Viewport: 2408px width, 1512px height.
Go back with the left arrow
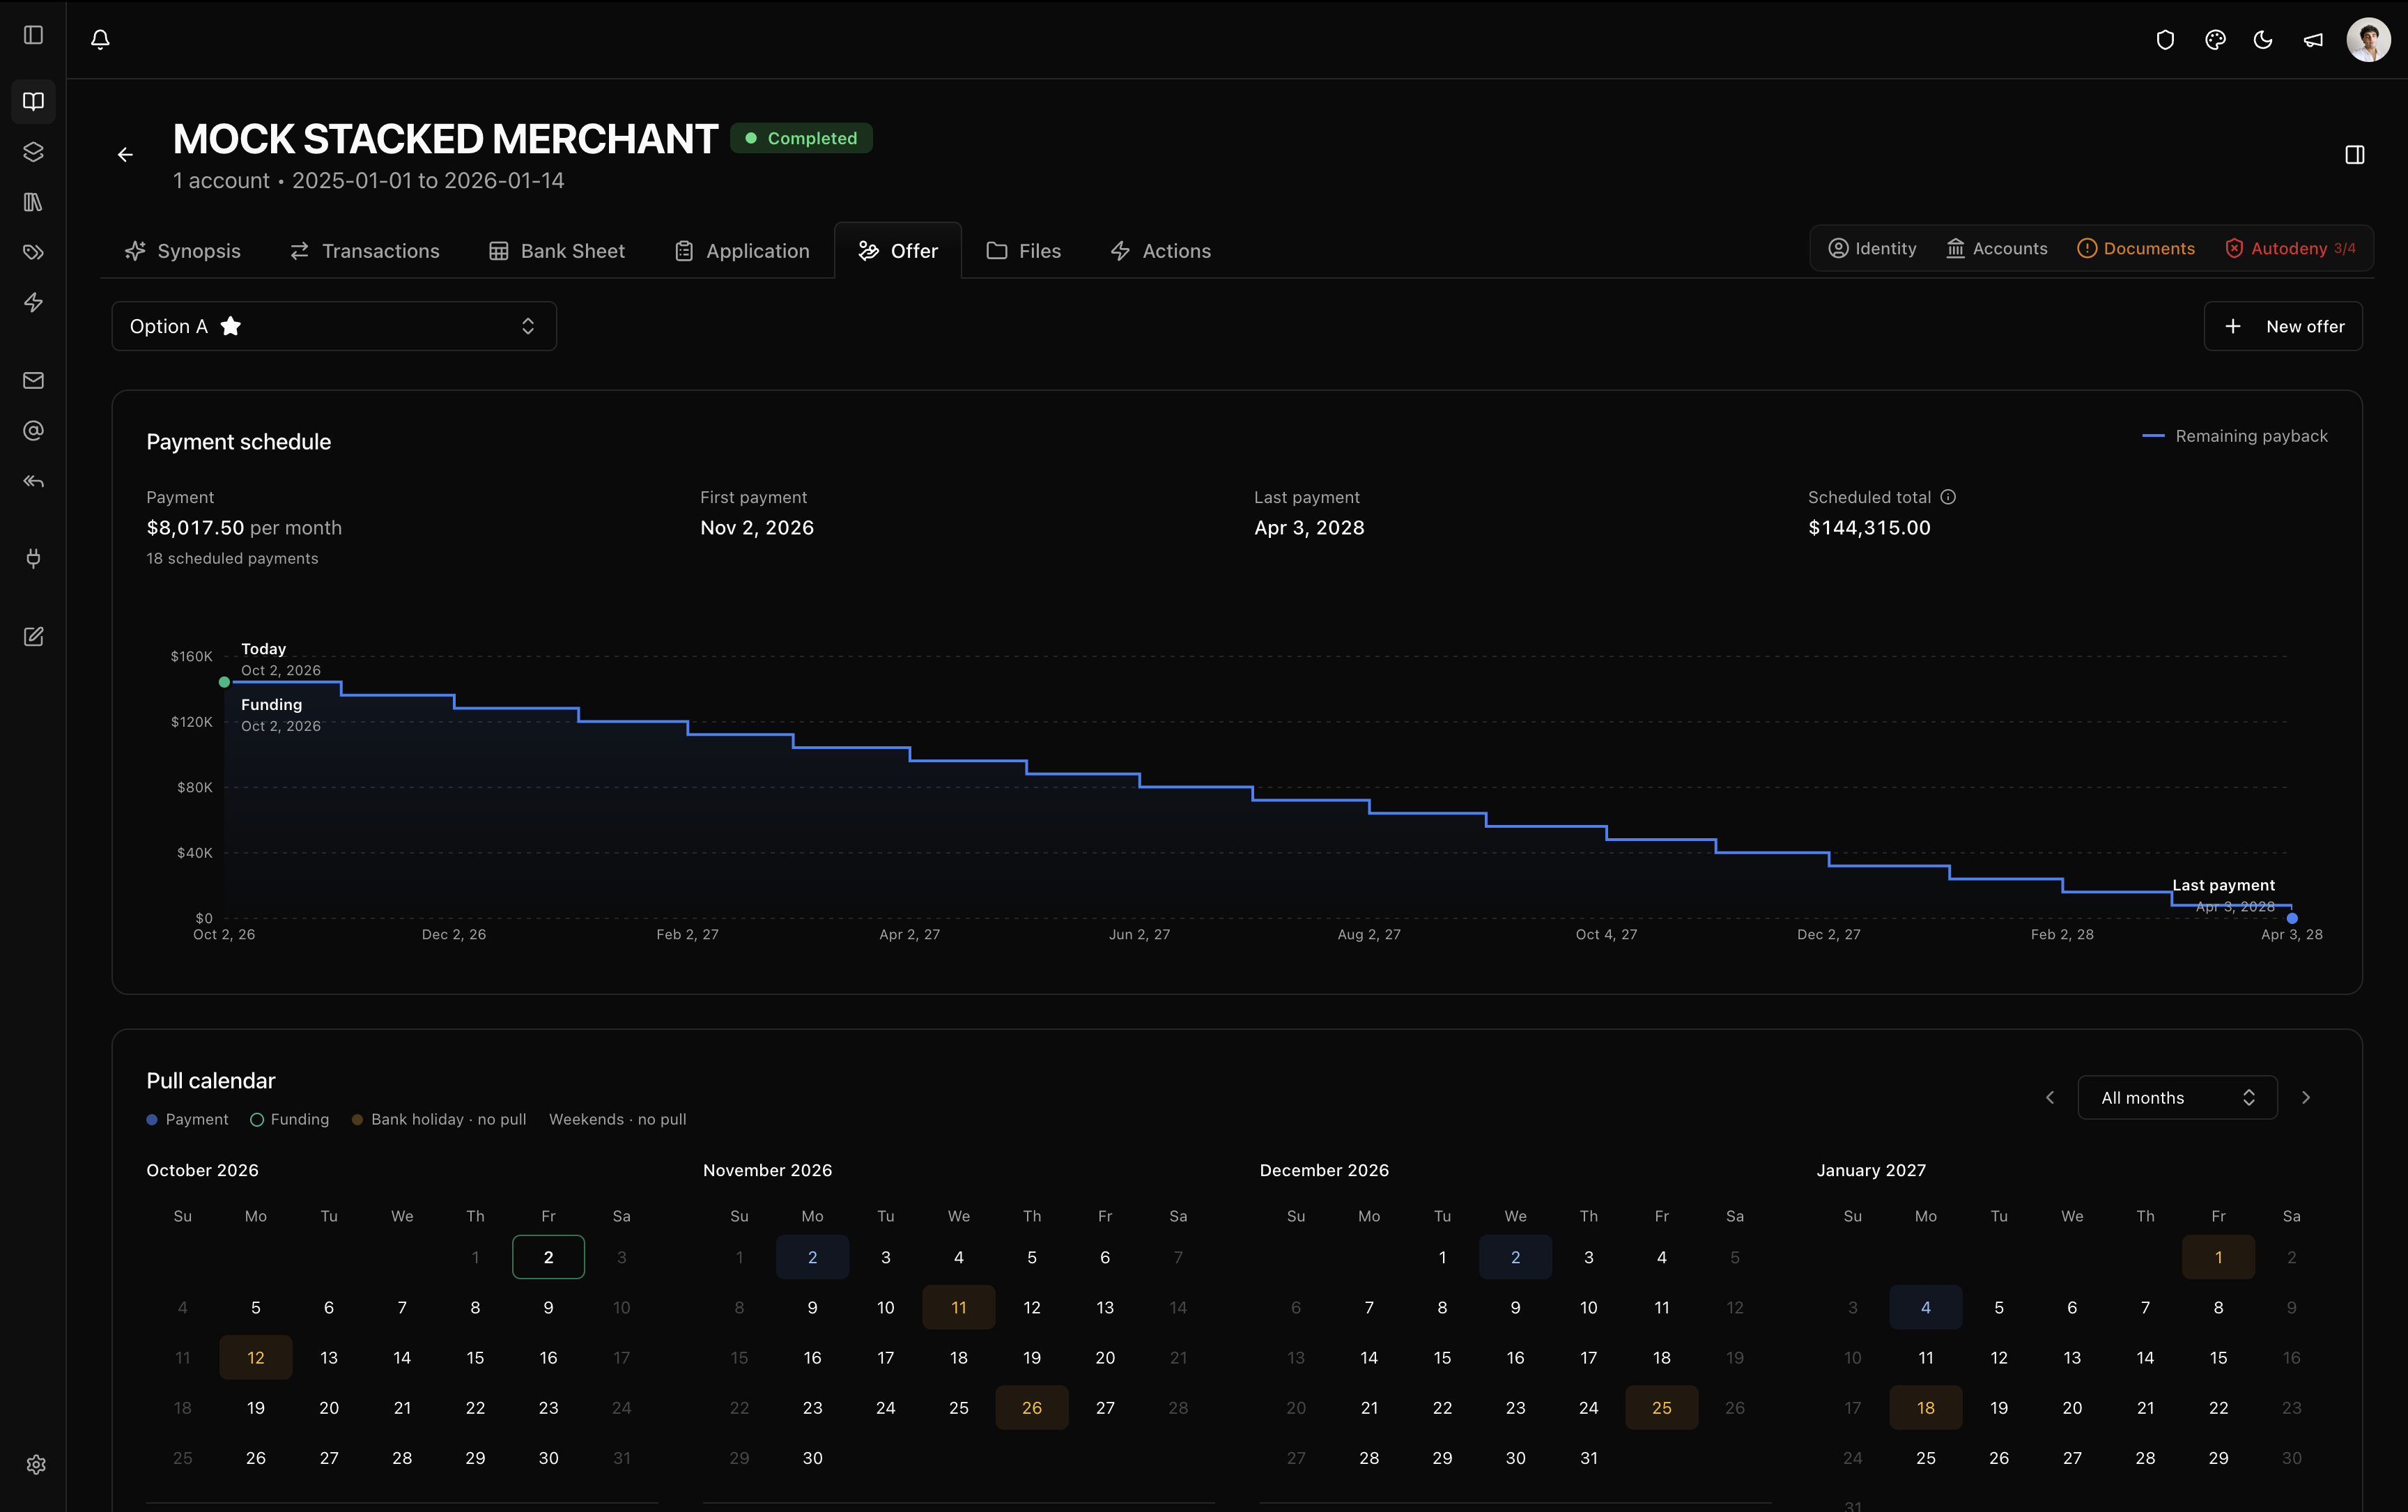125,155
